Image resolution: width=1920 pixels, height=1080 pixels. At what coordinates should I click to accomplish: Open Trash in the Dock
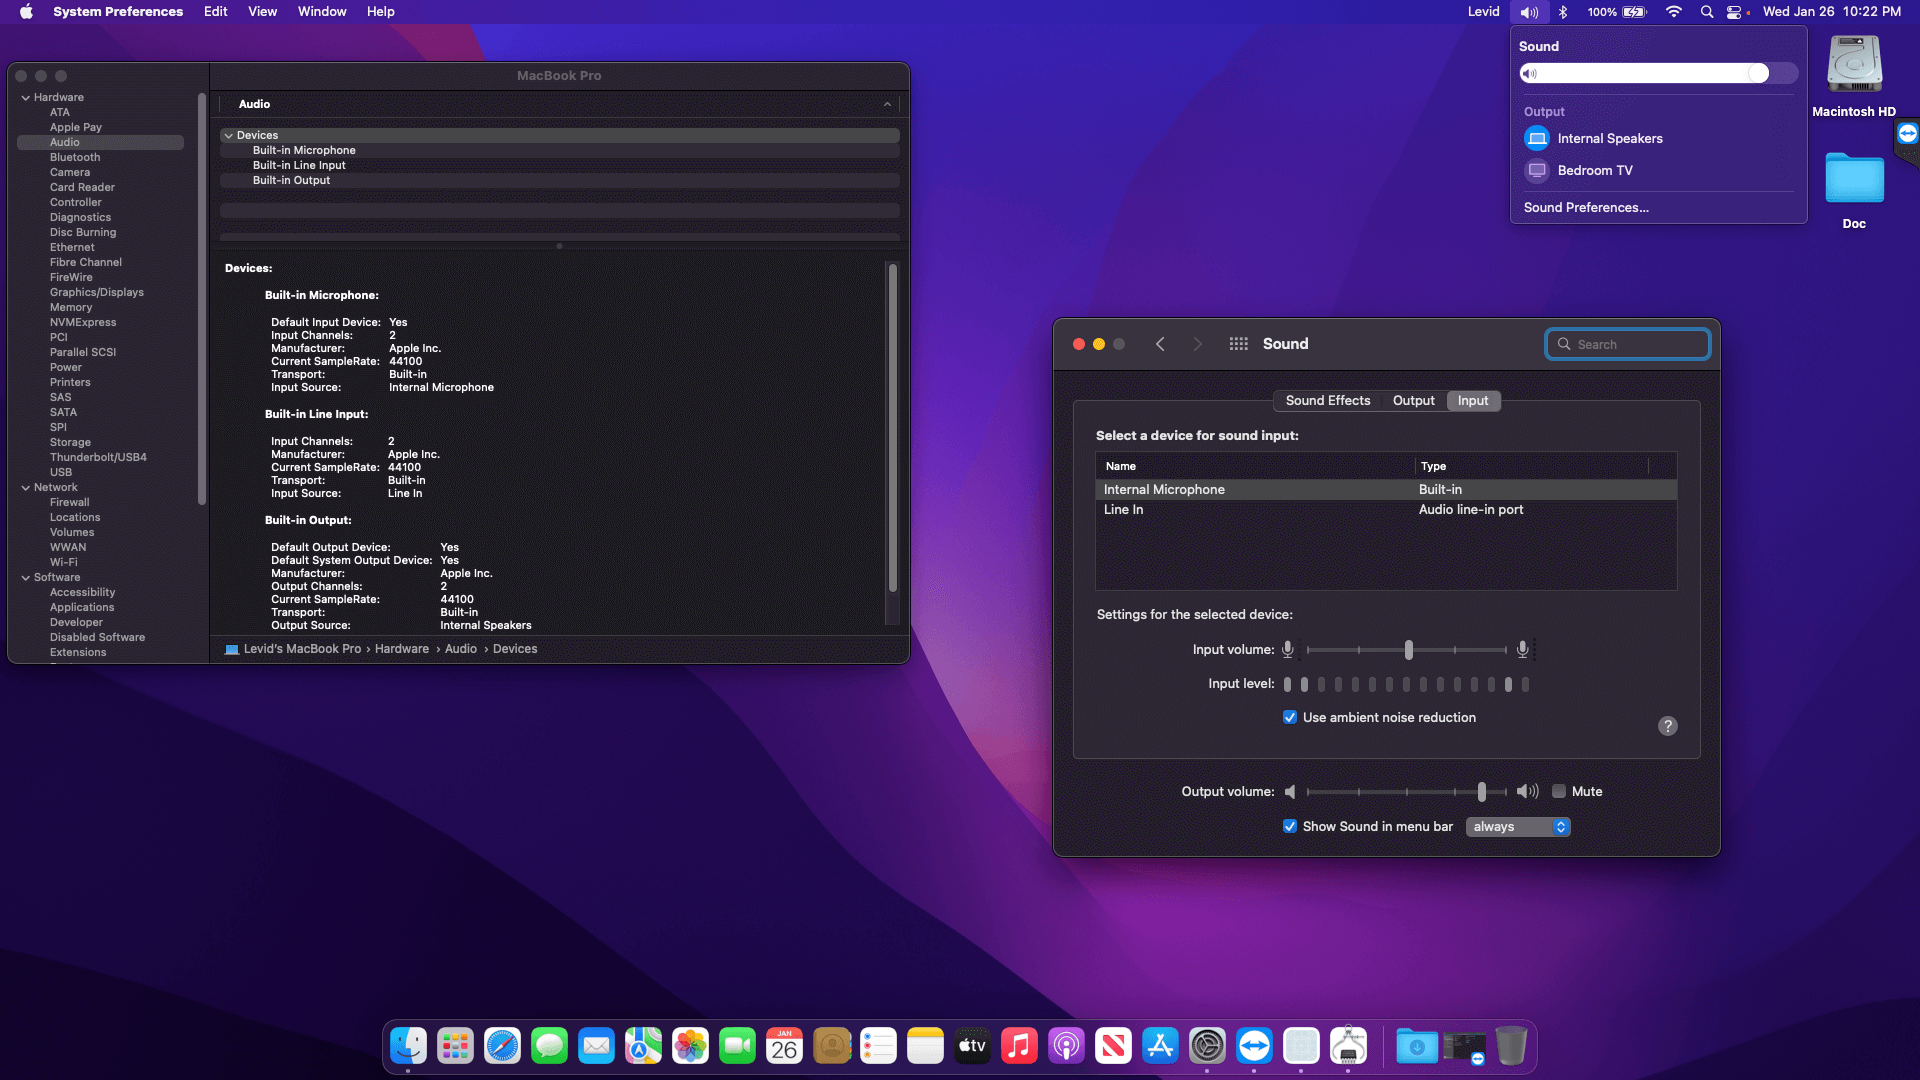pyautogui.click(x=1511, y=1046)
